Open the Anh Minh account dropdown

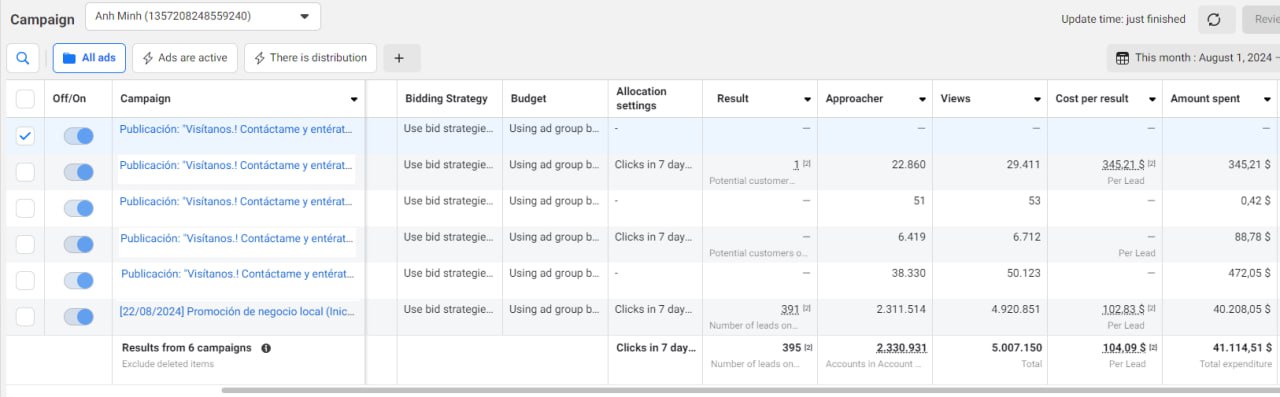coord(203,17)
